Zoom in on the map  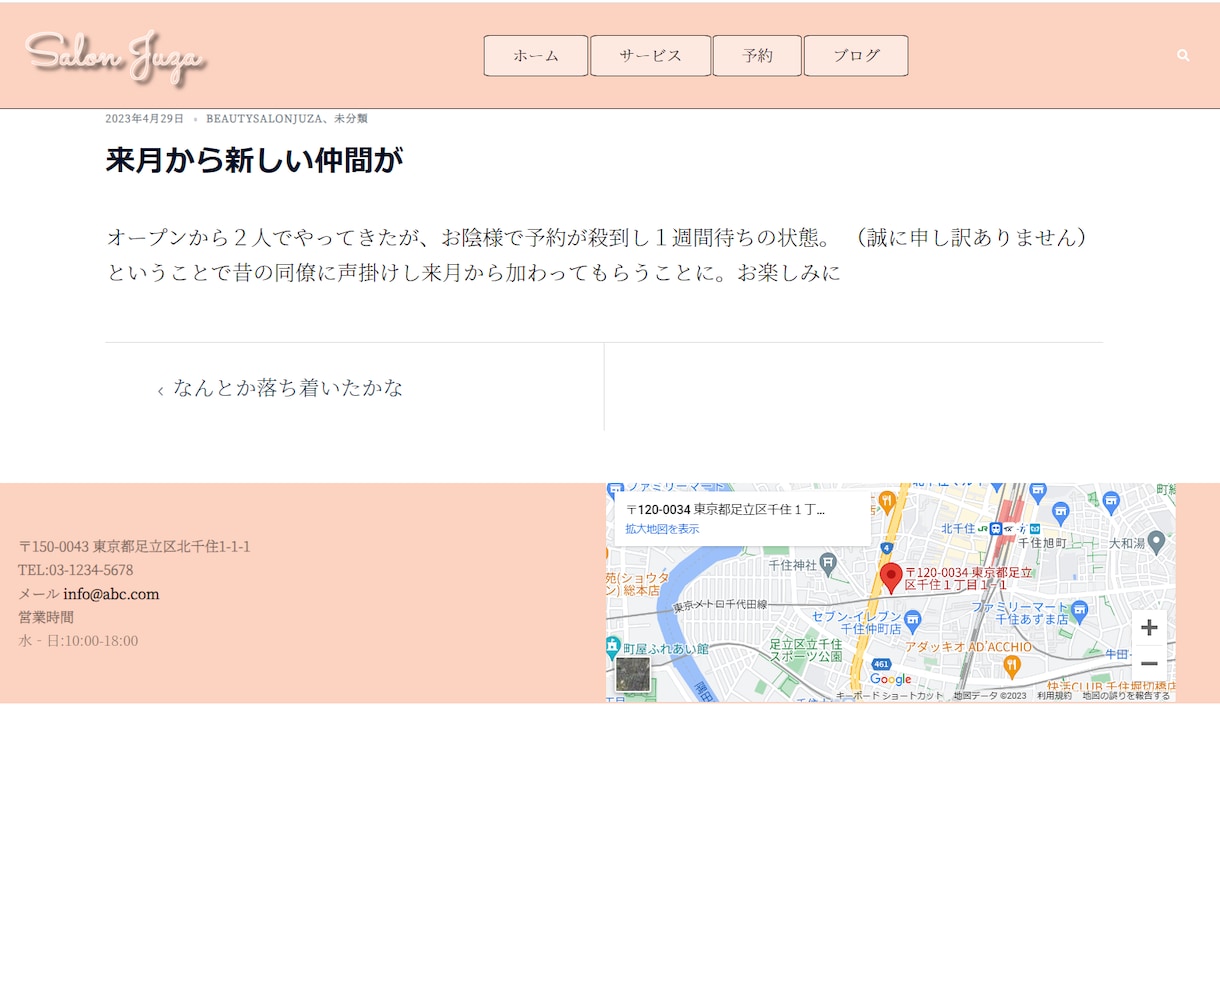pos(1149,628)
